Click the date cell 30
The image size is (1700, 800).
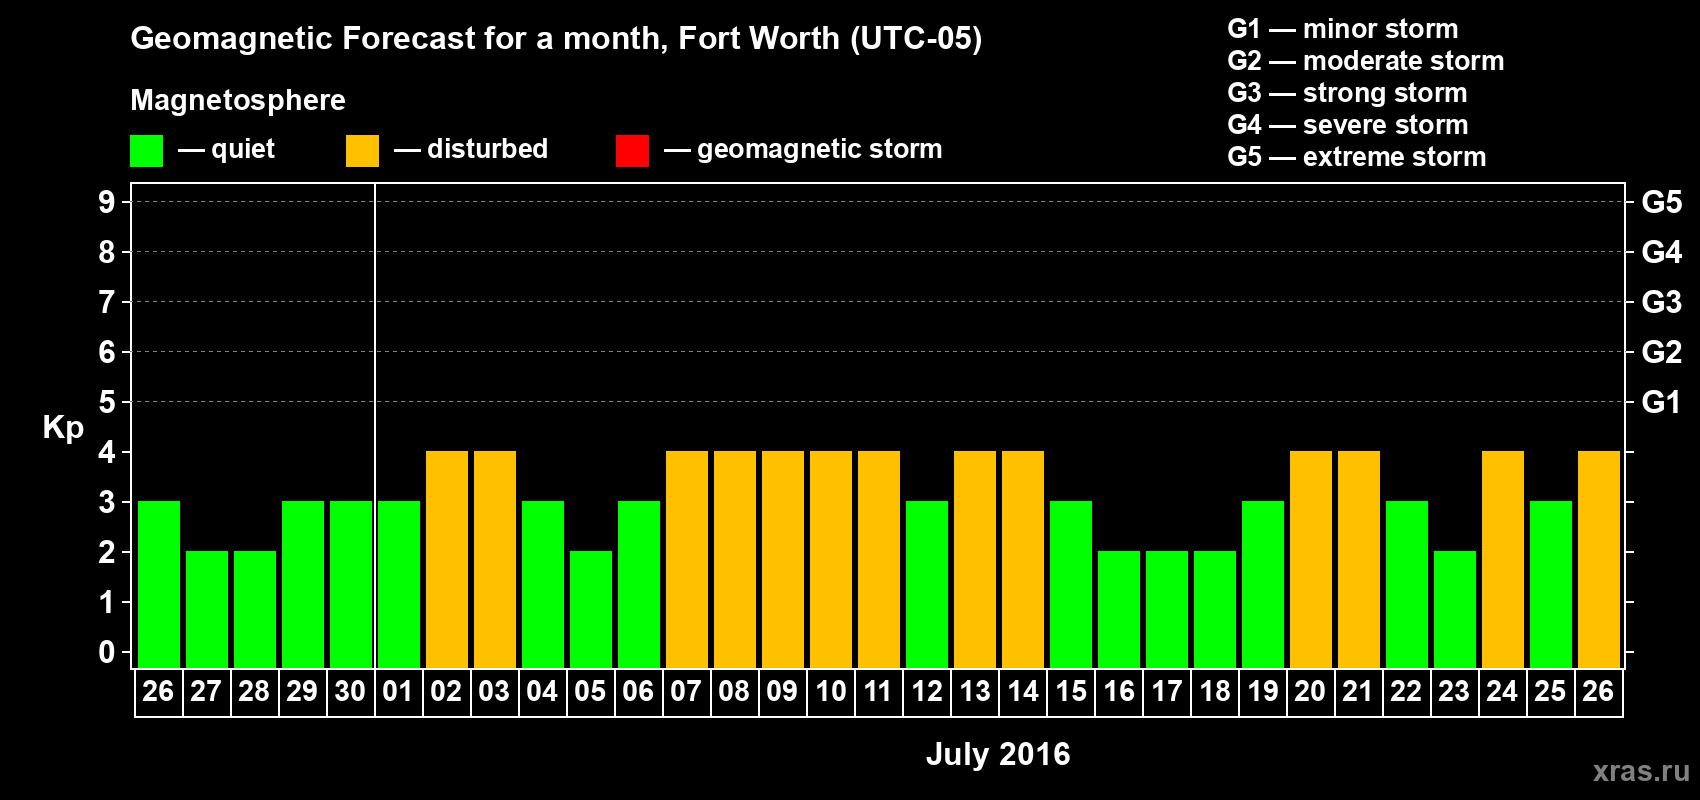click(x=350, y=692)
